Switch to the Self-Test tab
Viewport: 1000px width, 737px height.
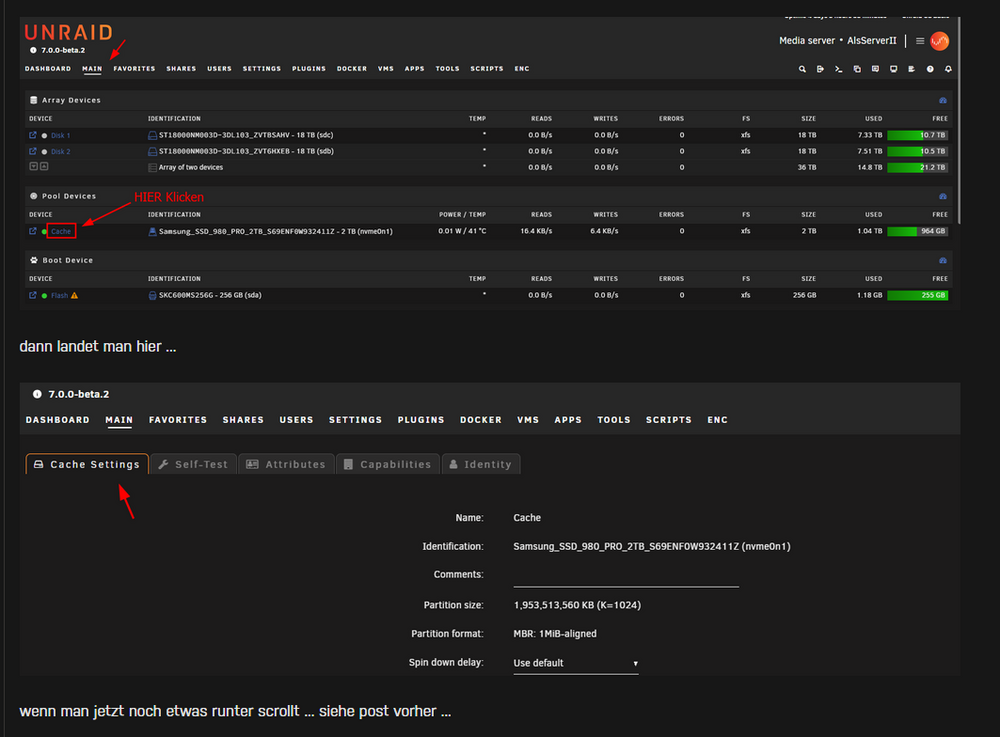point(193,464)
